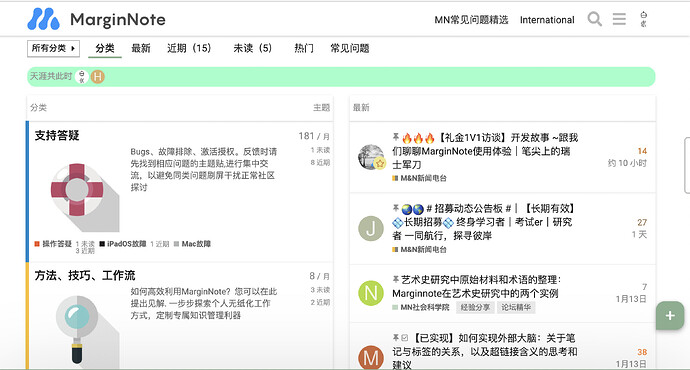
Task: Open the MN社会科学院 category tag
Action: pos(421,307)
